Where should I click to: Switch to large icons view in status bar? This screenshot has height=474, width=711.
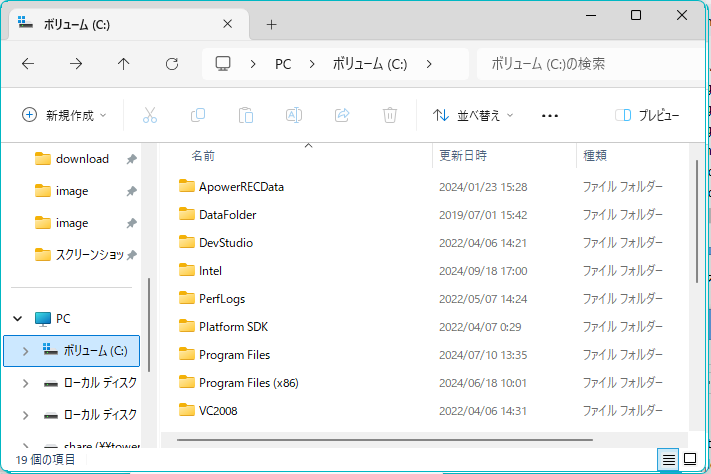[x=690, y=459]
